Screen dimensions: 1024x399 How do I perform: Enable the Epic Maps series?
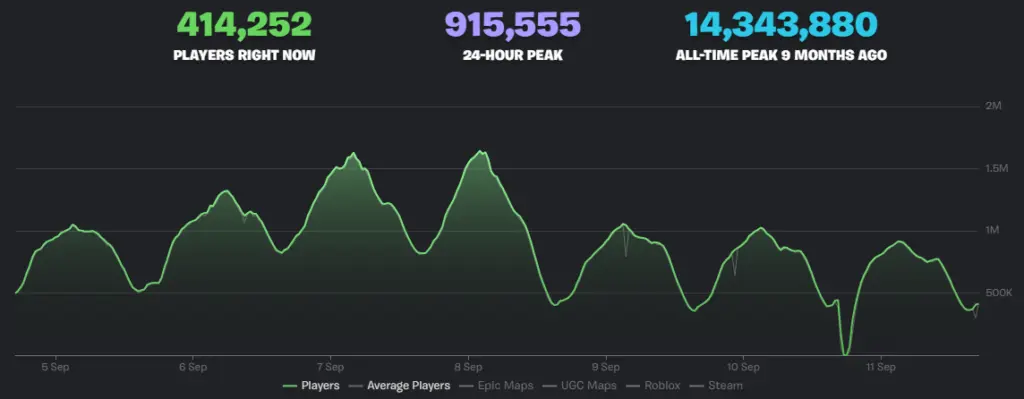[496, 385]
